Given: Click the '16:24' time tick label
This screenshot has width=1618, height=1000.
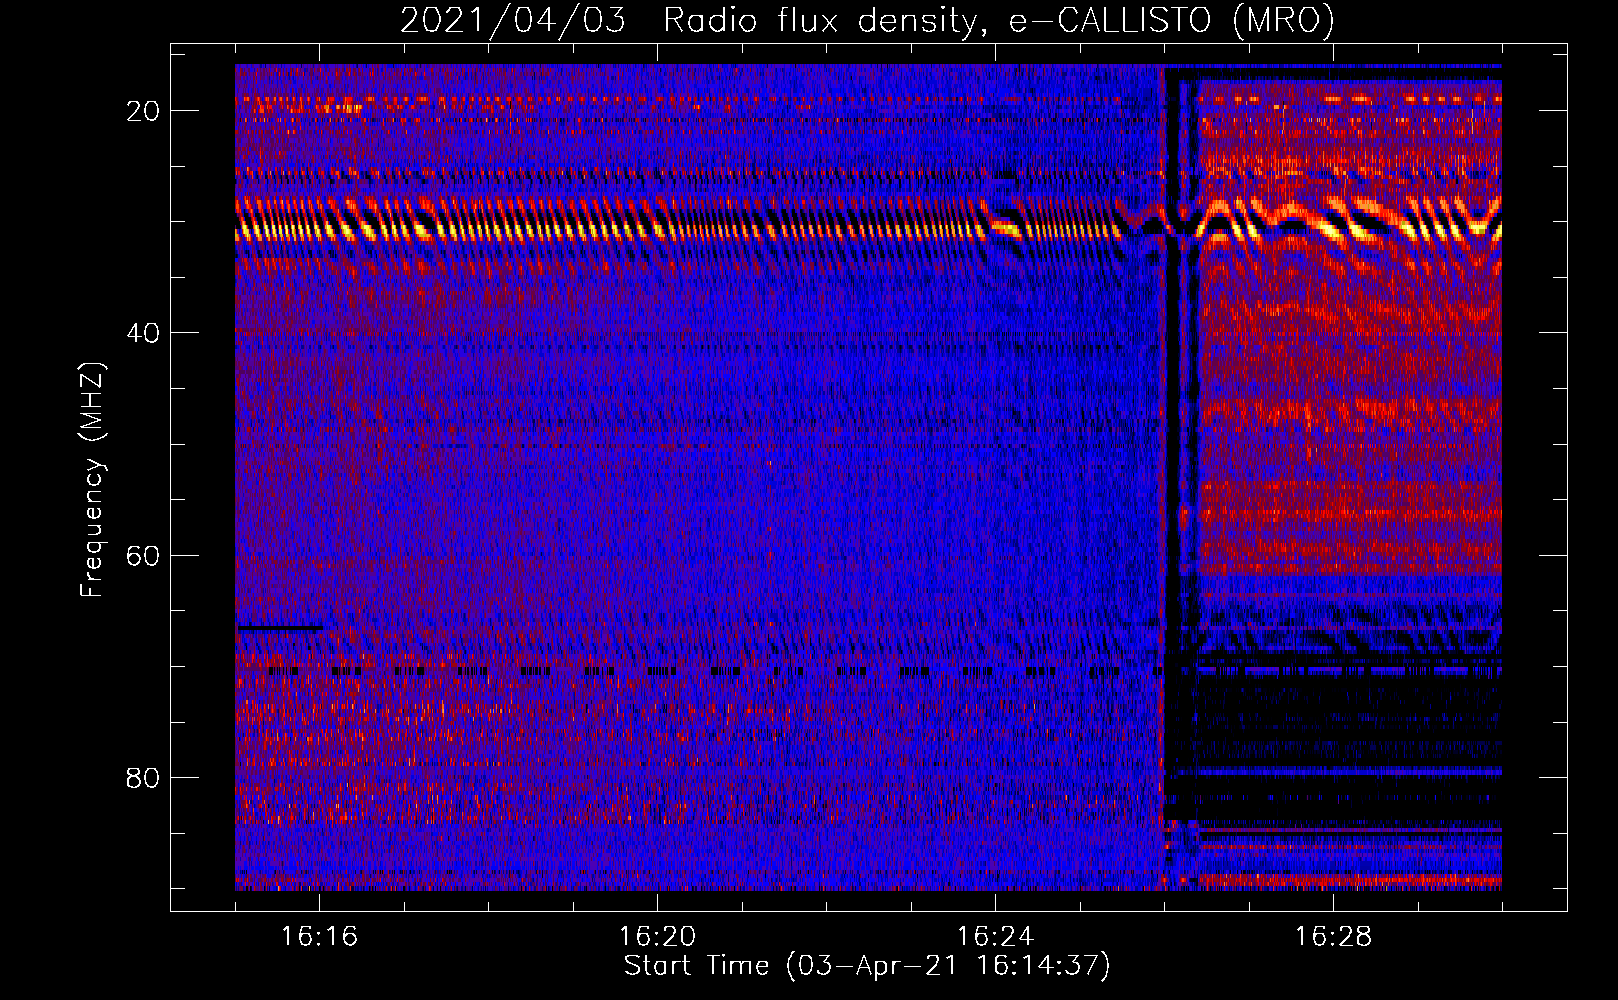Looking at the screenshot, I should 995,936.
